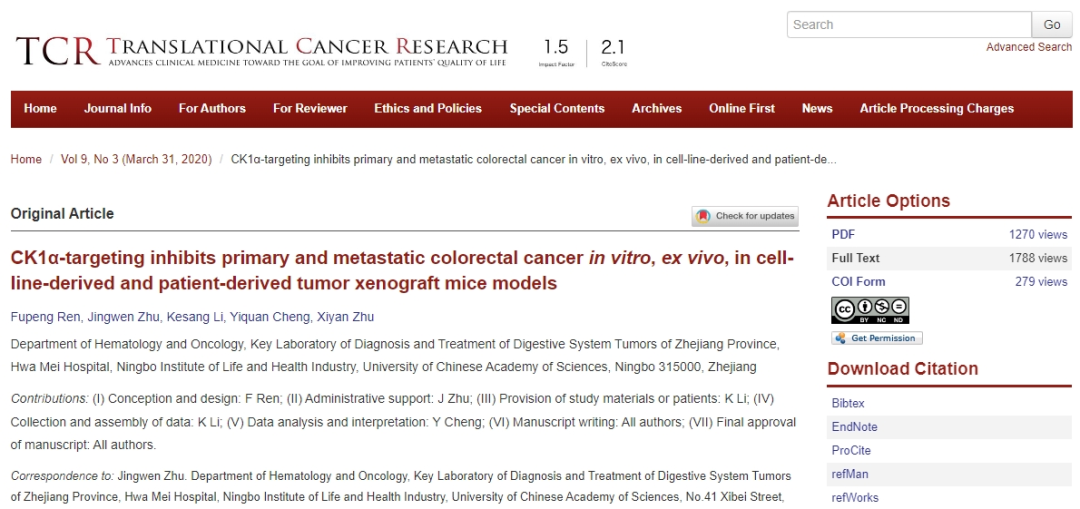The width and height of the screenshot is (1080, 509).
Task: Open the Archives menu item
Action: tap(656, 109)
